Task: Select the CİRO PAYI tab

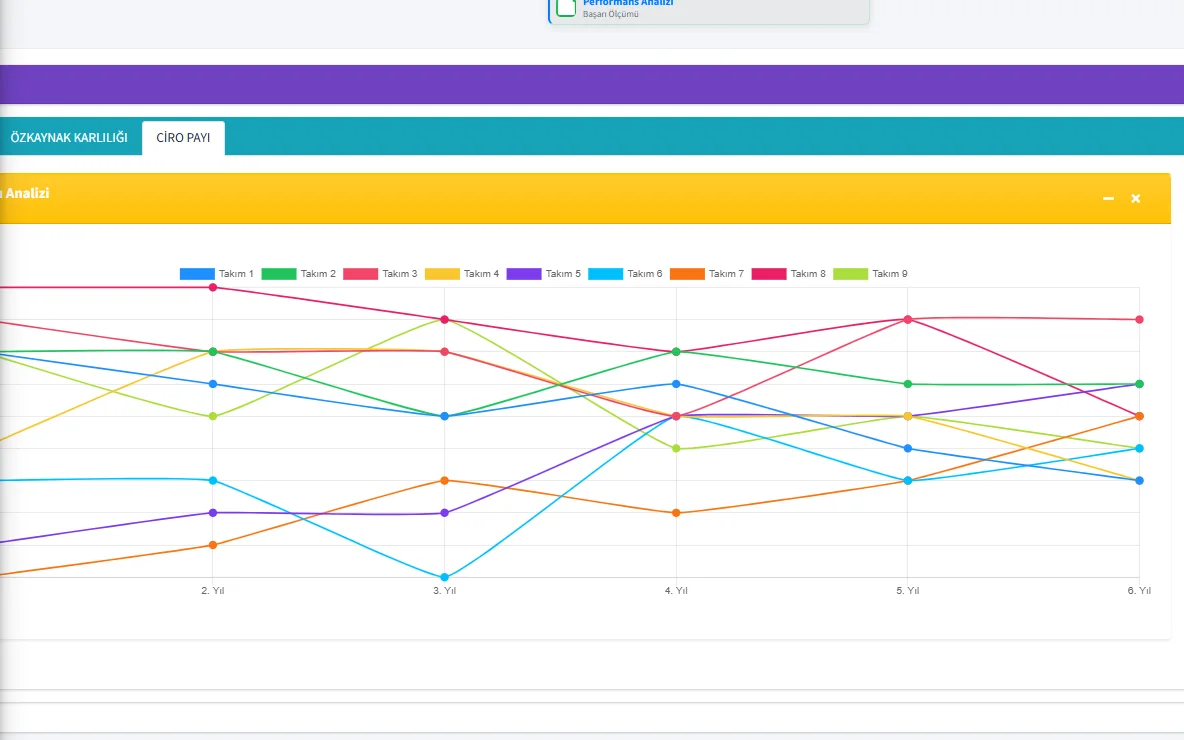Action: click(183, 137)
